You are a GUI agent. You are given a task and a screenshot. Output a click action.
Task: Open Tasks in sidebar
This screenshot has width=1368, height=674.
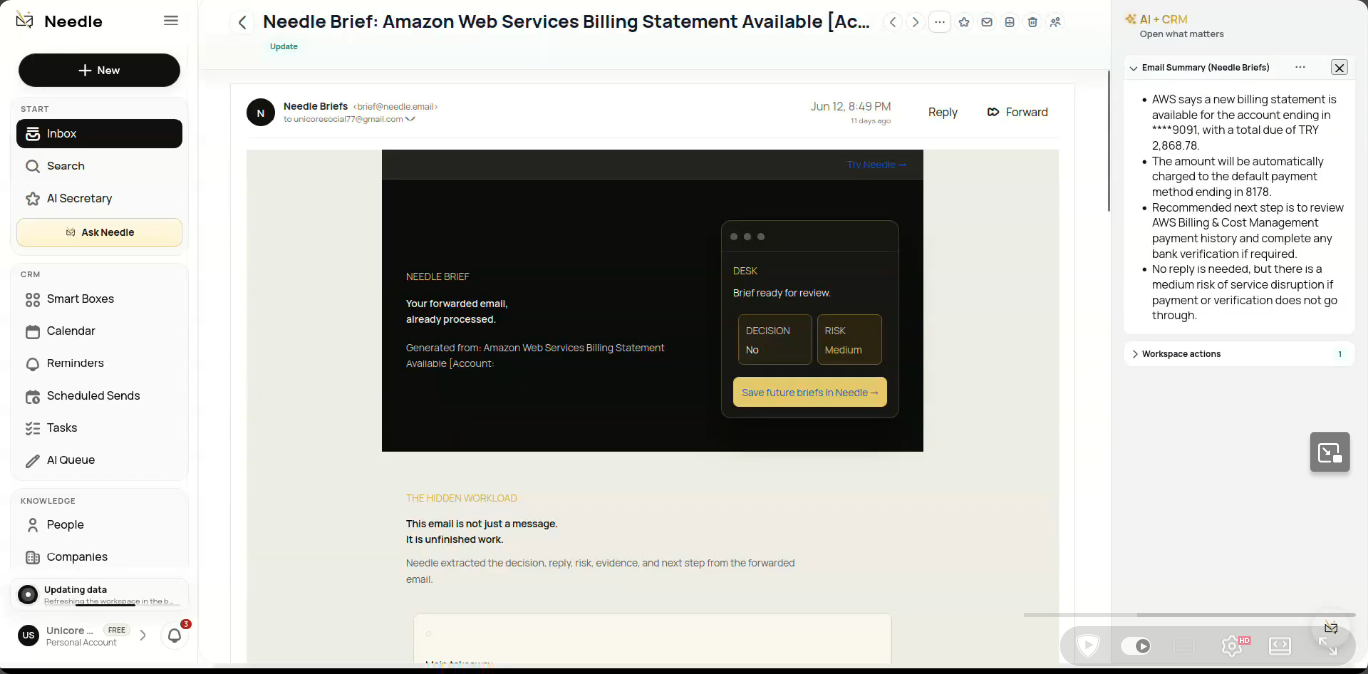click(99, 428)
